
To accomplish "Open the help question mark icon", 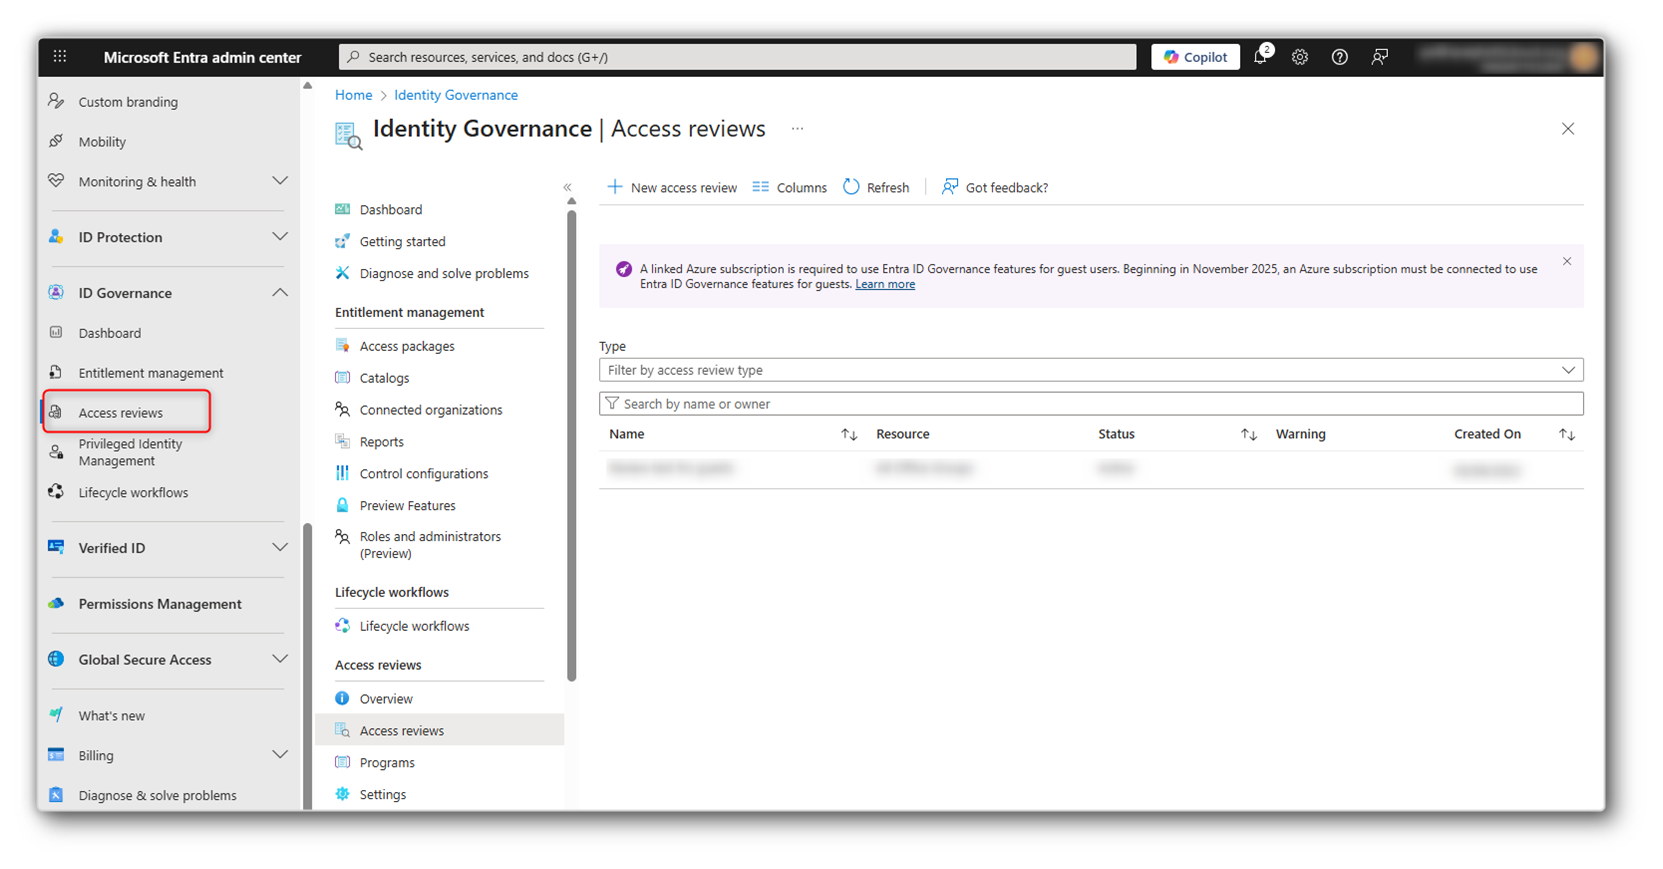I will pyautogui.click(x=1339, y=57).
